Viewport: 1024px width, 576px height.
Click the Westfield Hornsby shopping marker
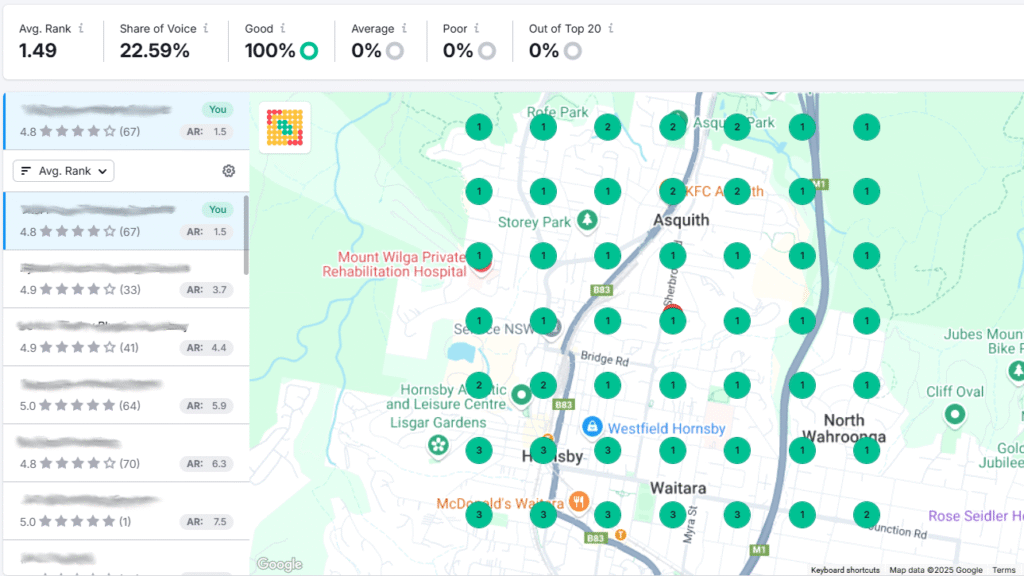[592, 427]
